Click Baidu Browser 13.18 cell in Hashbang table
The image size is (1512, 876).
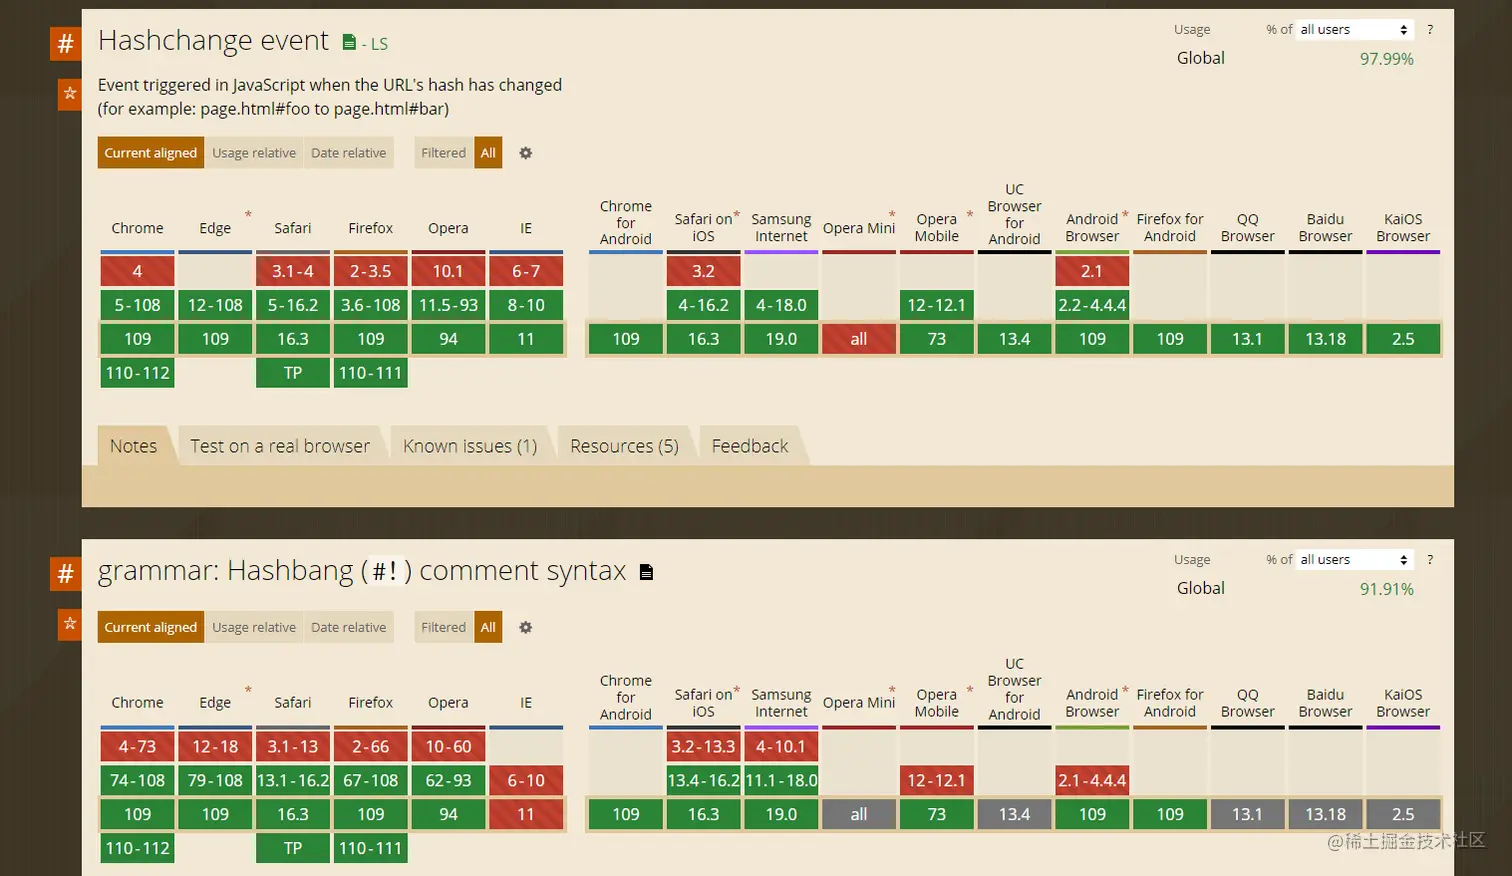[1325, 814]
